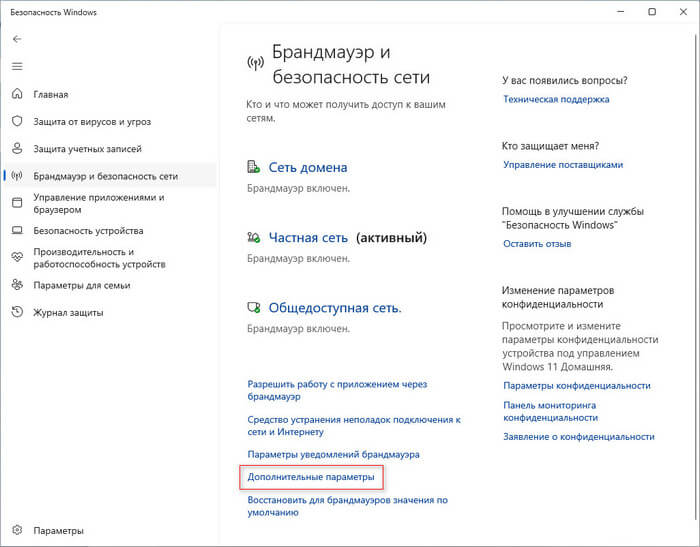The height and width of the screenshot is (547, 700).
Task: Open the device performance heart icon
Action: click(17, 258)
